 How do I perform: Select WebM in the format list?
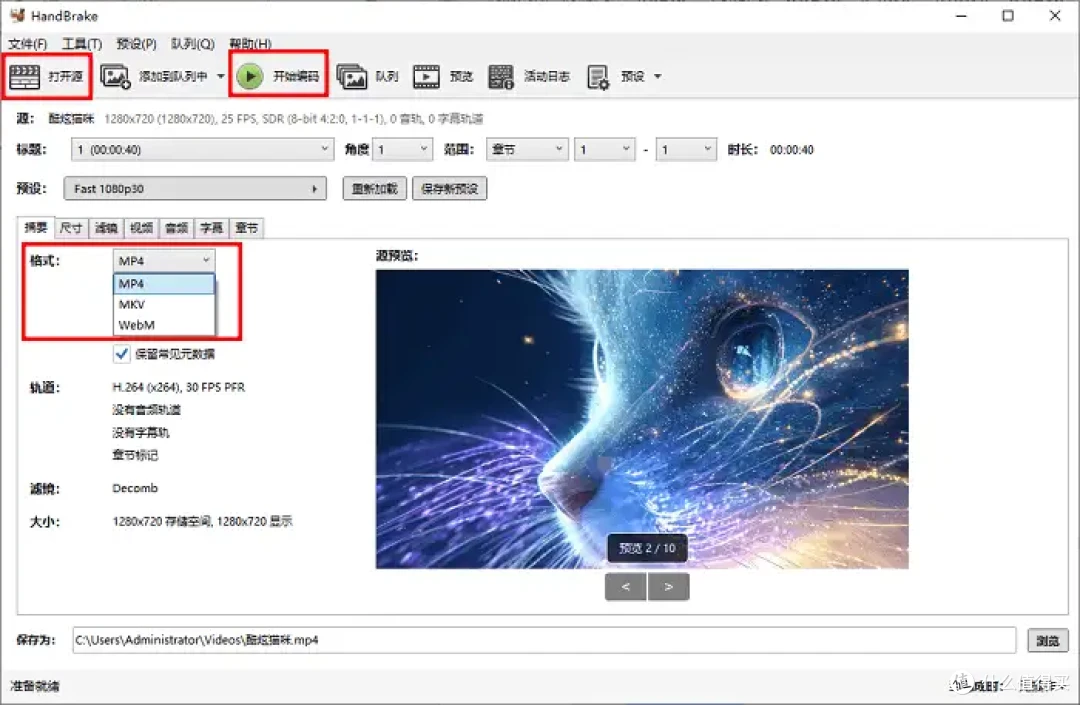point(164,325)
